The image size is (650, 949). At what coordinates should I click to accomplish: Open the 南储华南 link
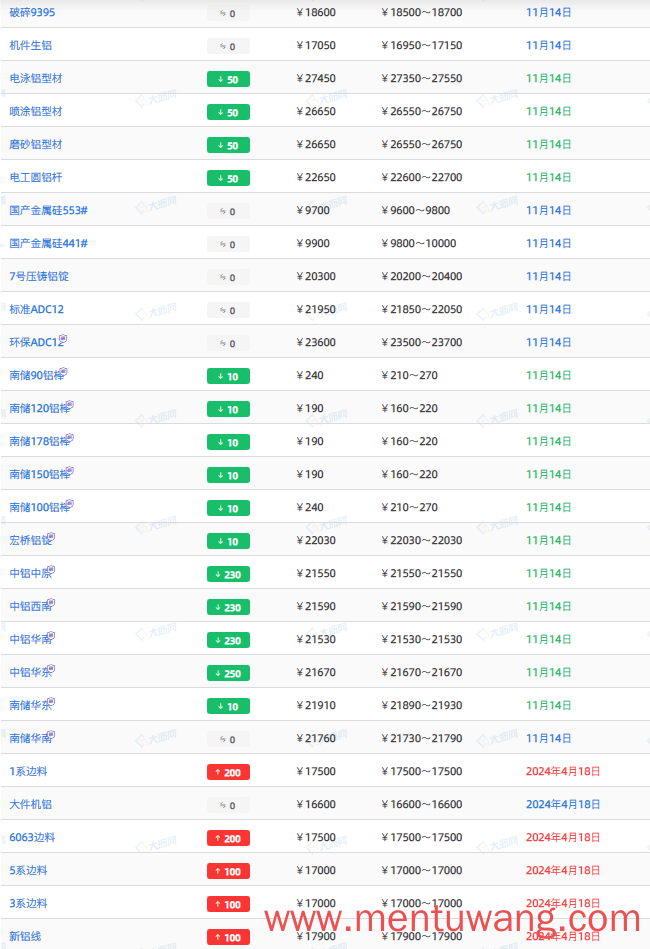point(31,738)
